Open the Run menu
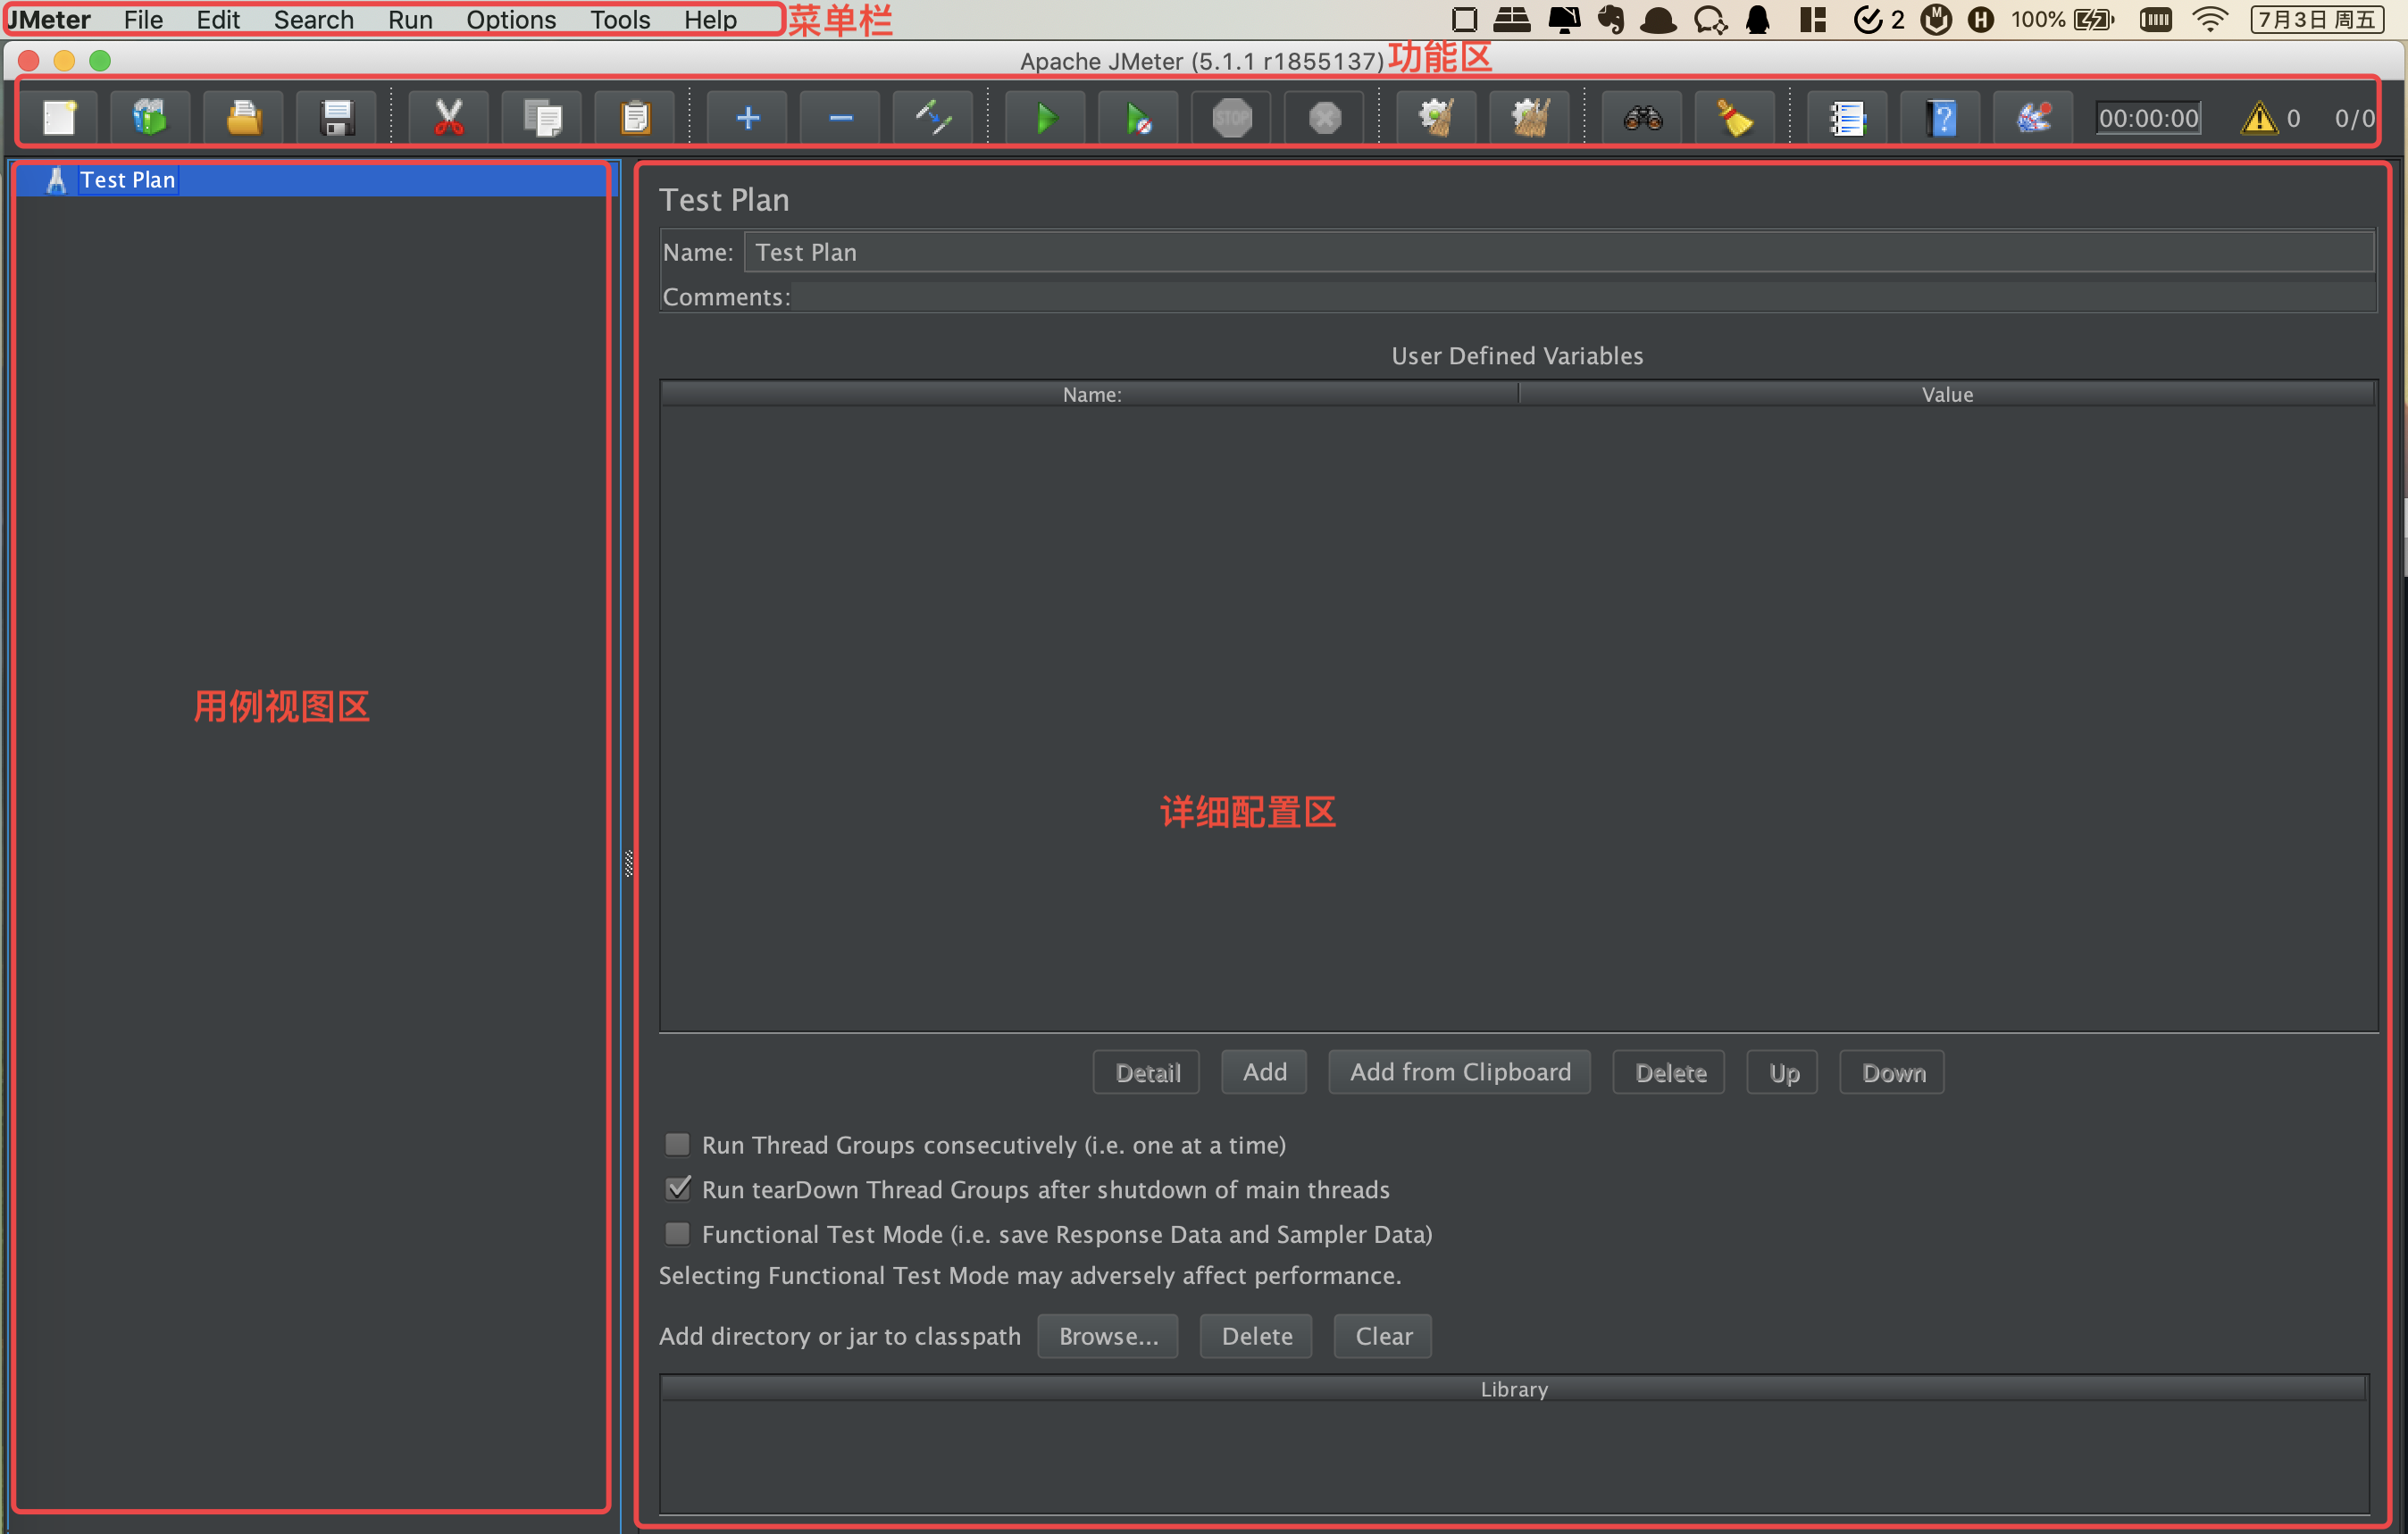 click(x=410, y=20)
